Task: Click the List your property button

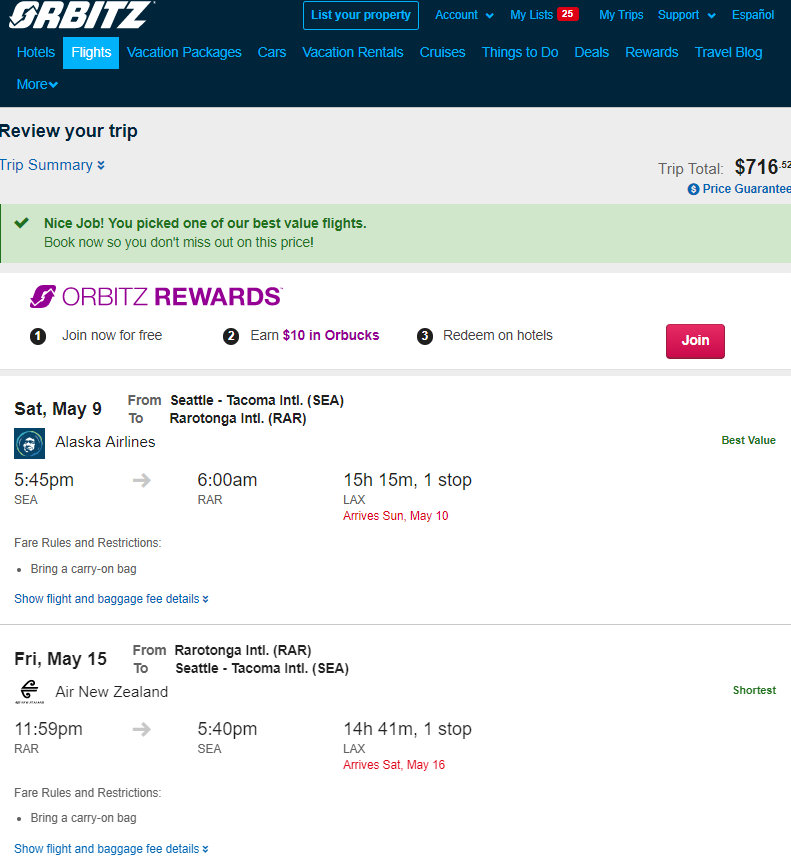Action: click(x=361, y=15)
